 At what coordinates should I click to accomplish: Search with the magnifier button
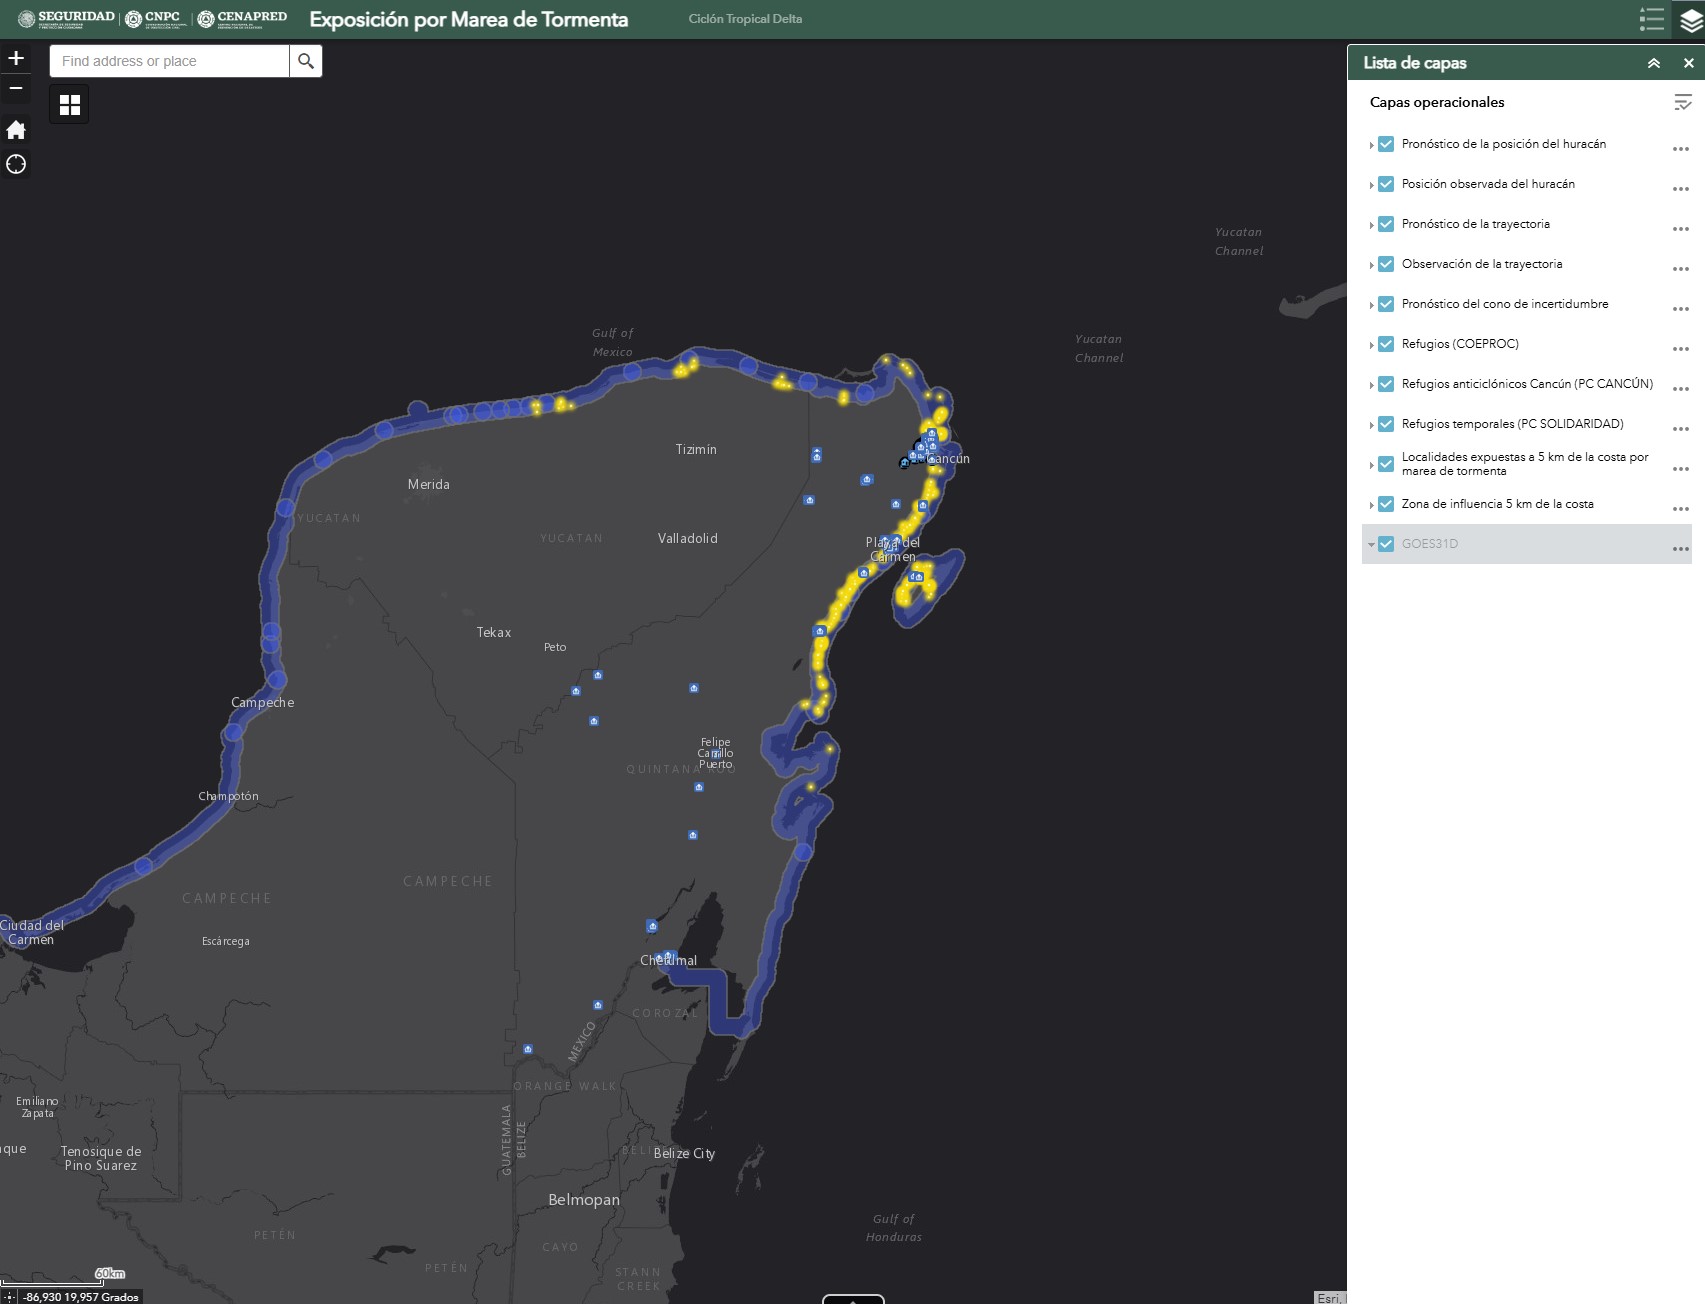(306, 61)
